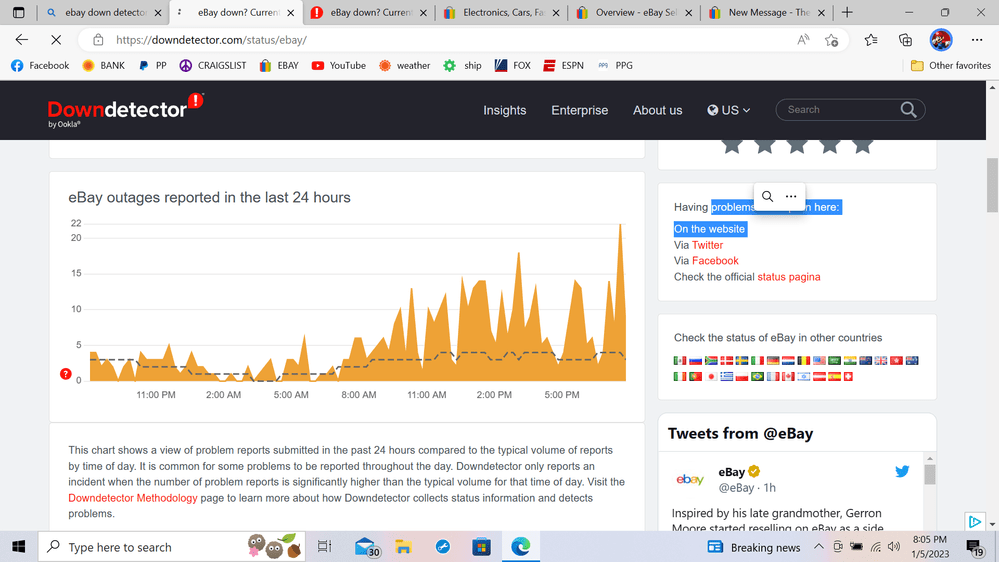Open the ESPN bookmark
The image size is (999, 562).
pos(563,66)
